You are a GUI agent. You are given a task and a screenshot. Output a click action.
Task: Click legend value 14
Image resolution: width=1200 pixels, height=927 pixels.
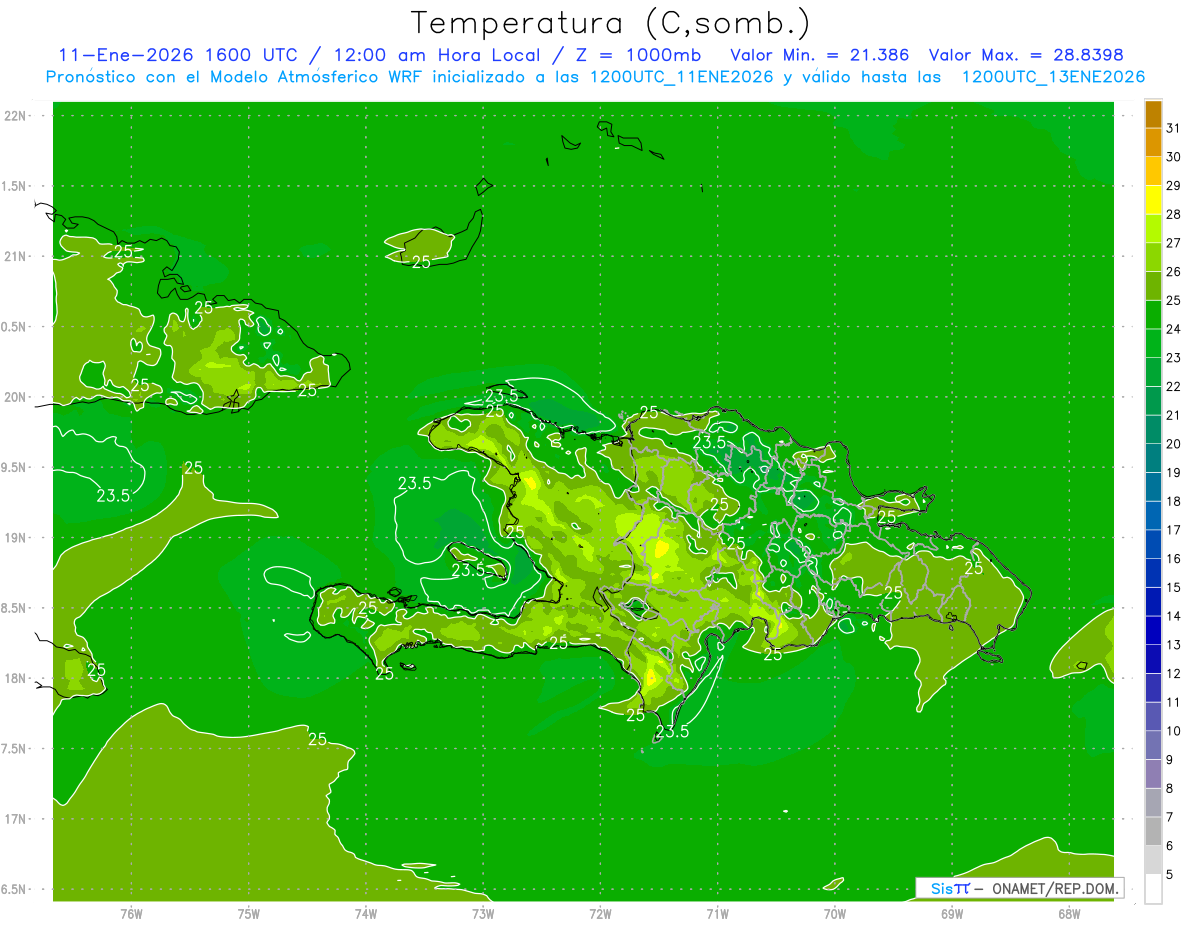[1173, 616]
